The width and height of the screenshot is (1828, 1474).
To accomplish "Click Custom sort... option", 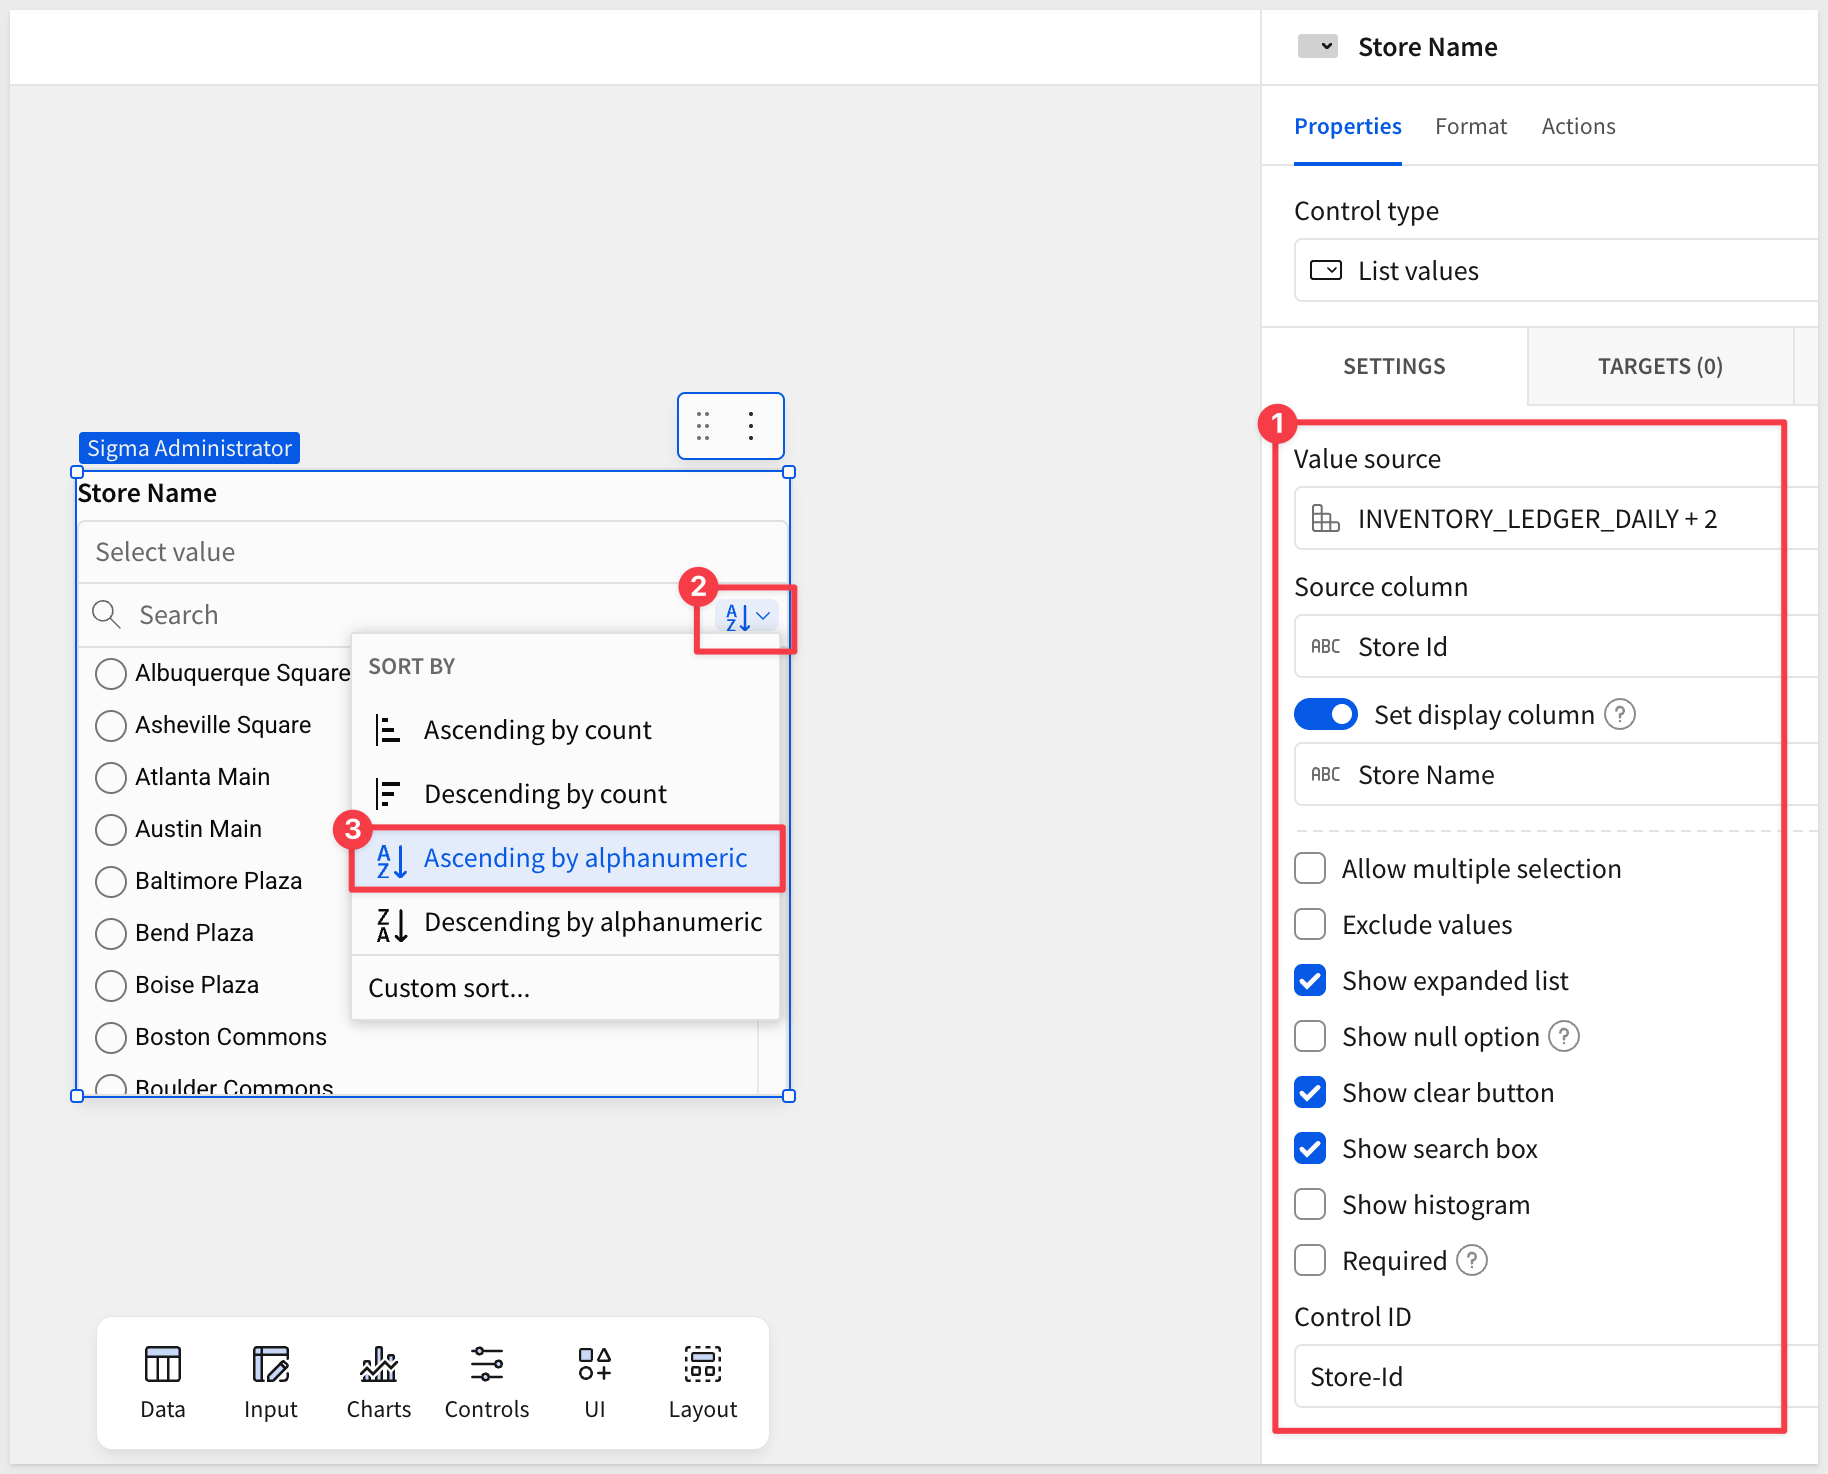I will point(450,988).
